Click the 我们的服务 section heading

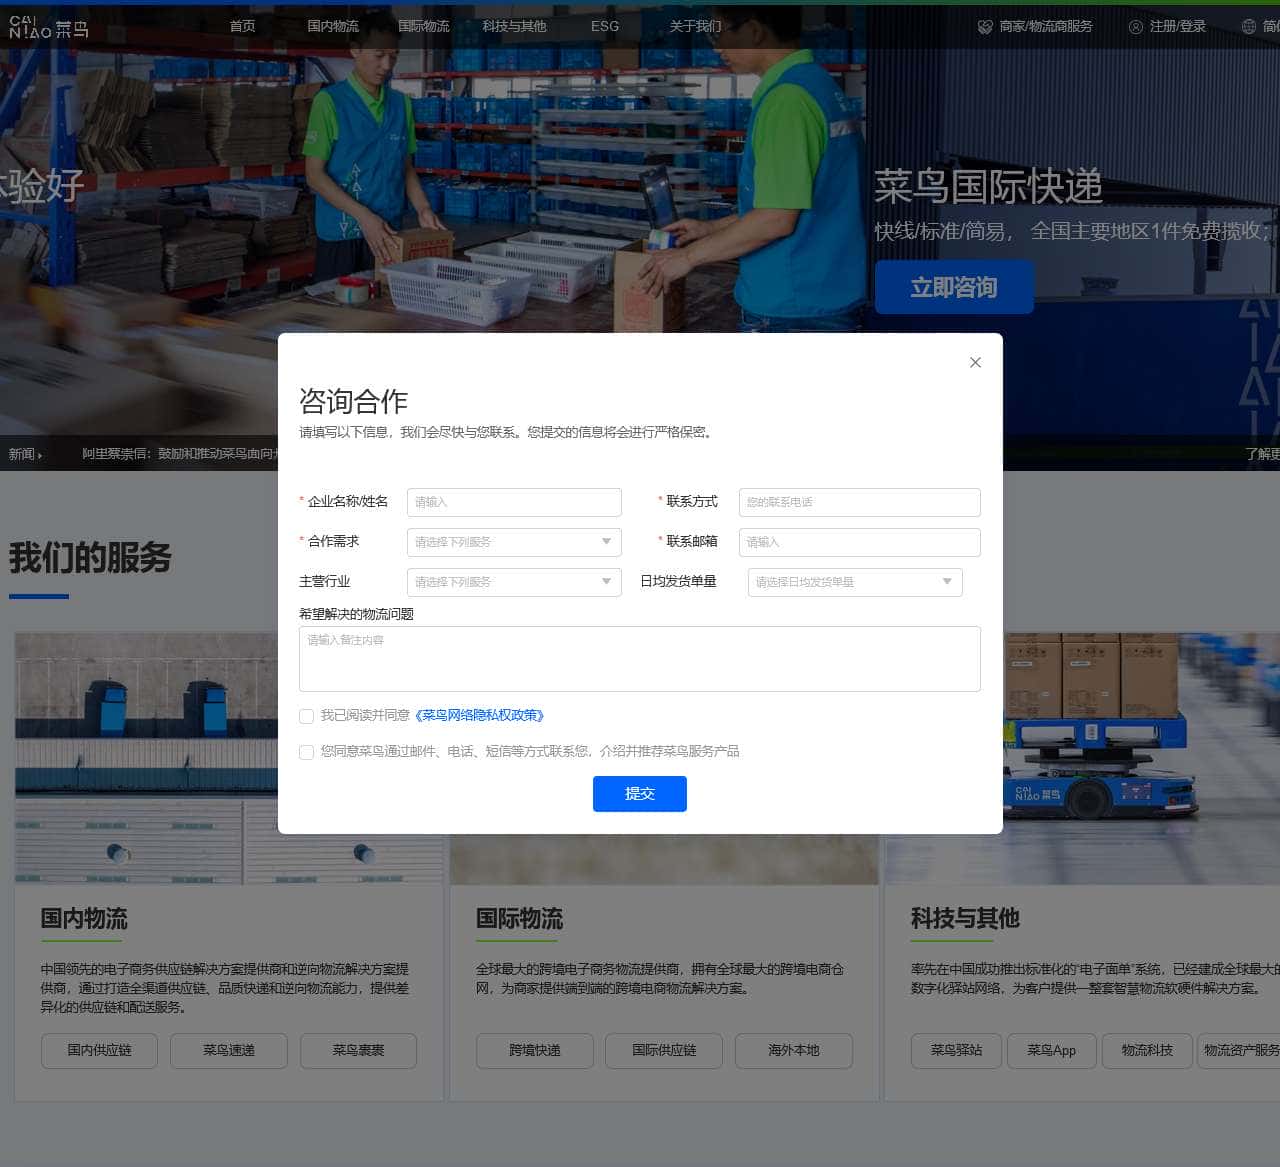[90, 558]
